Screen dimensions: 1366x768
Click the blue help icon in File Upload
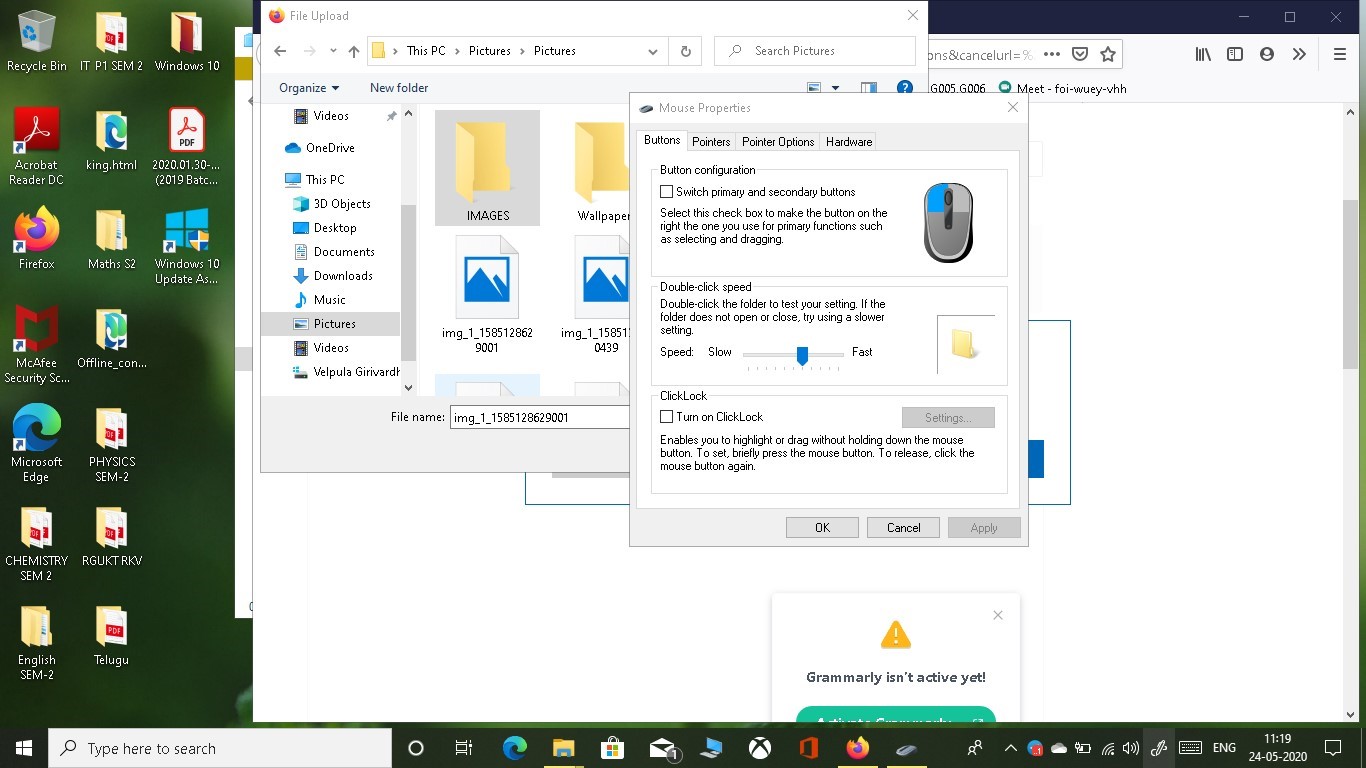click(905, 88)
